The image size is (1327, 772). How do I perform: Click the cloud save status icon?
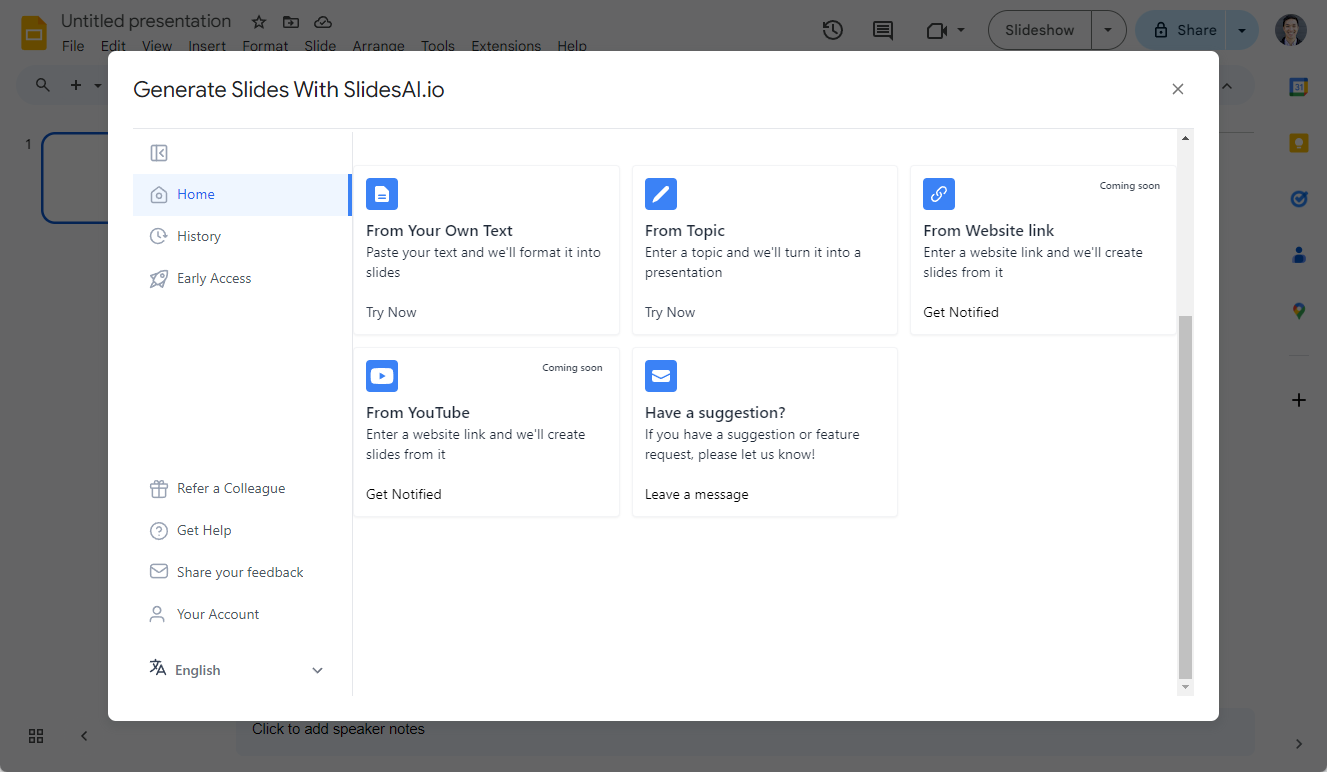tap(323, 22)
